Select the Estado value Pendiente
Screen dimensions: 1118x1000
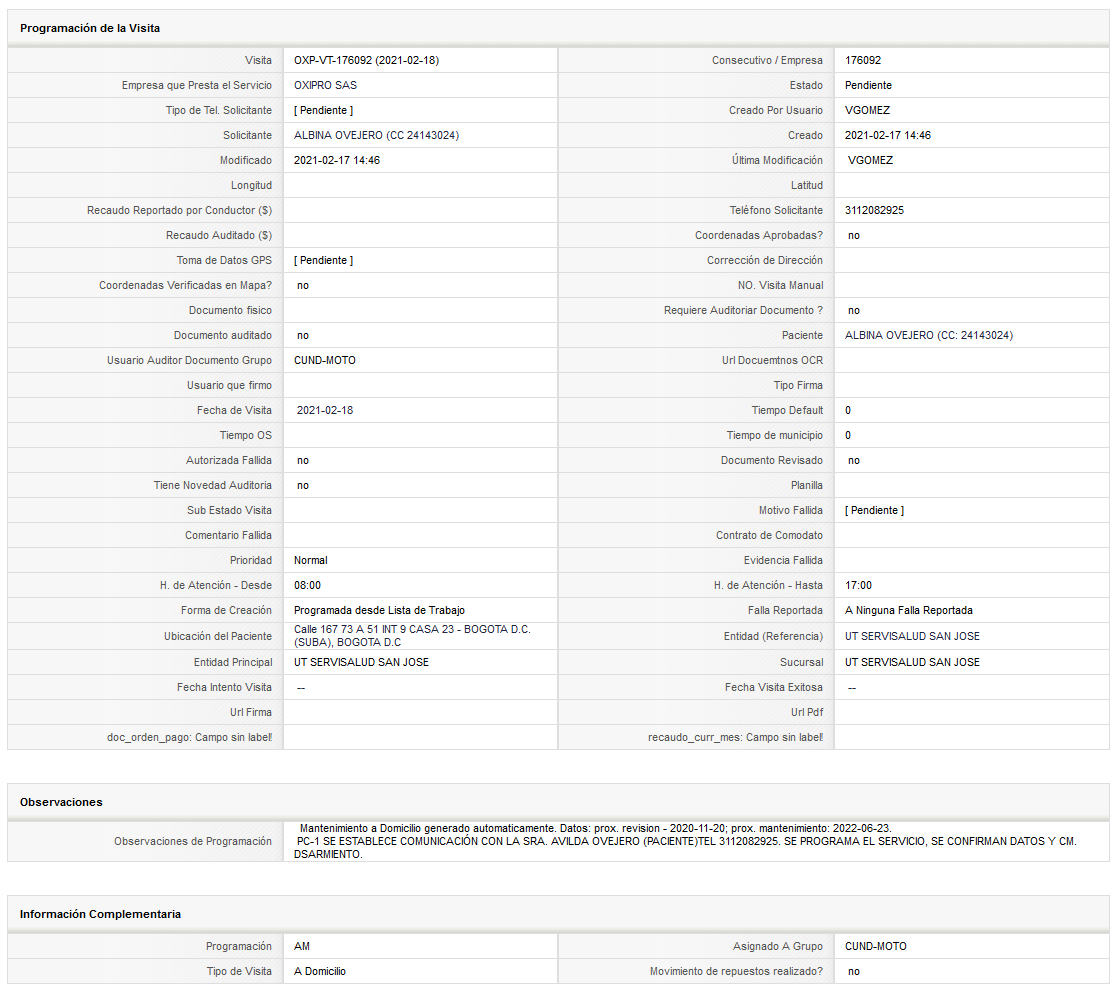tap(868, 86)
